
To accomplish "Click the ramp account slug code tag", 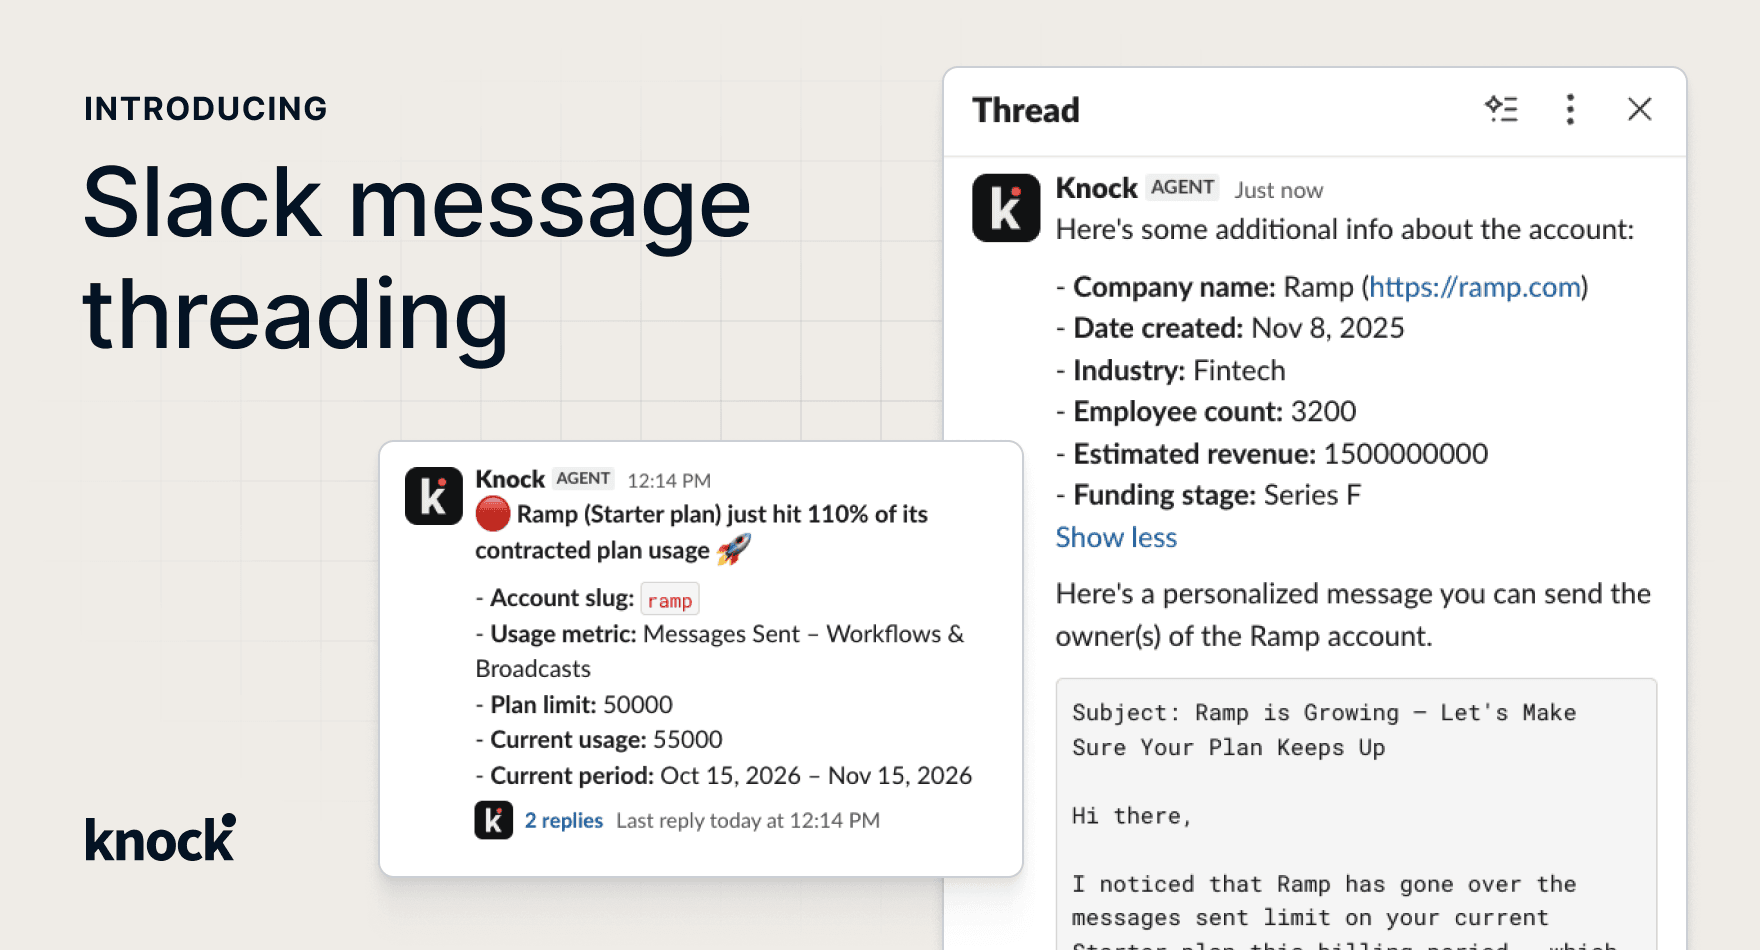I will tap(670, 600).
